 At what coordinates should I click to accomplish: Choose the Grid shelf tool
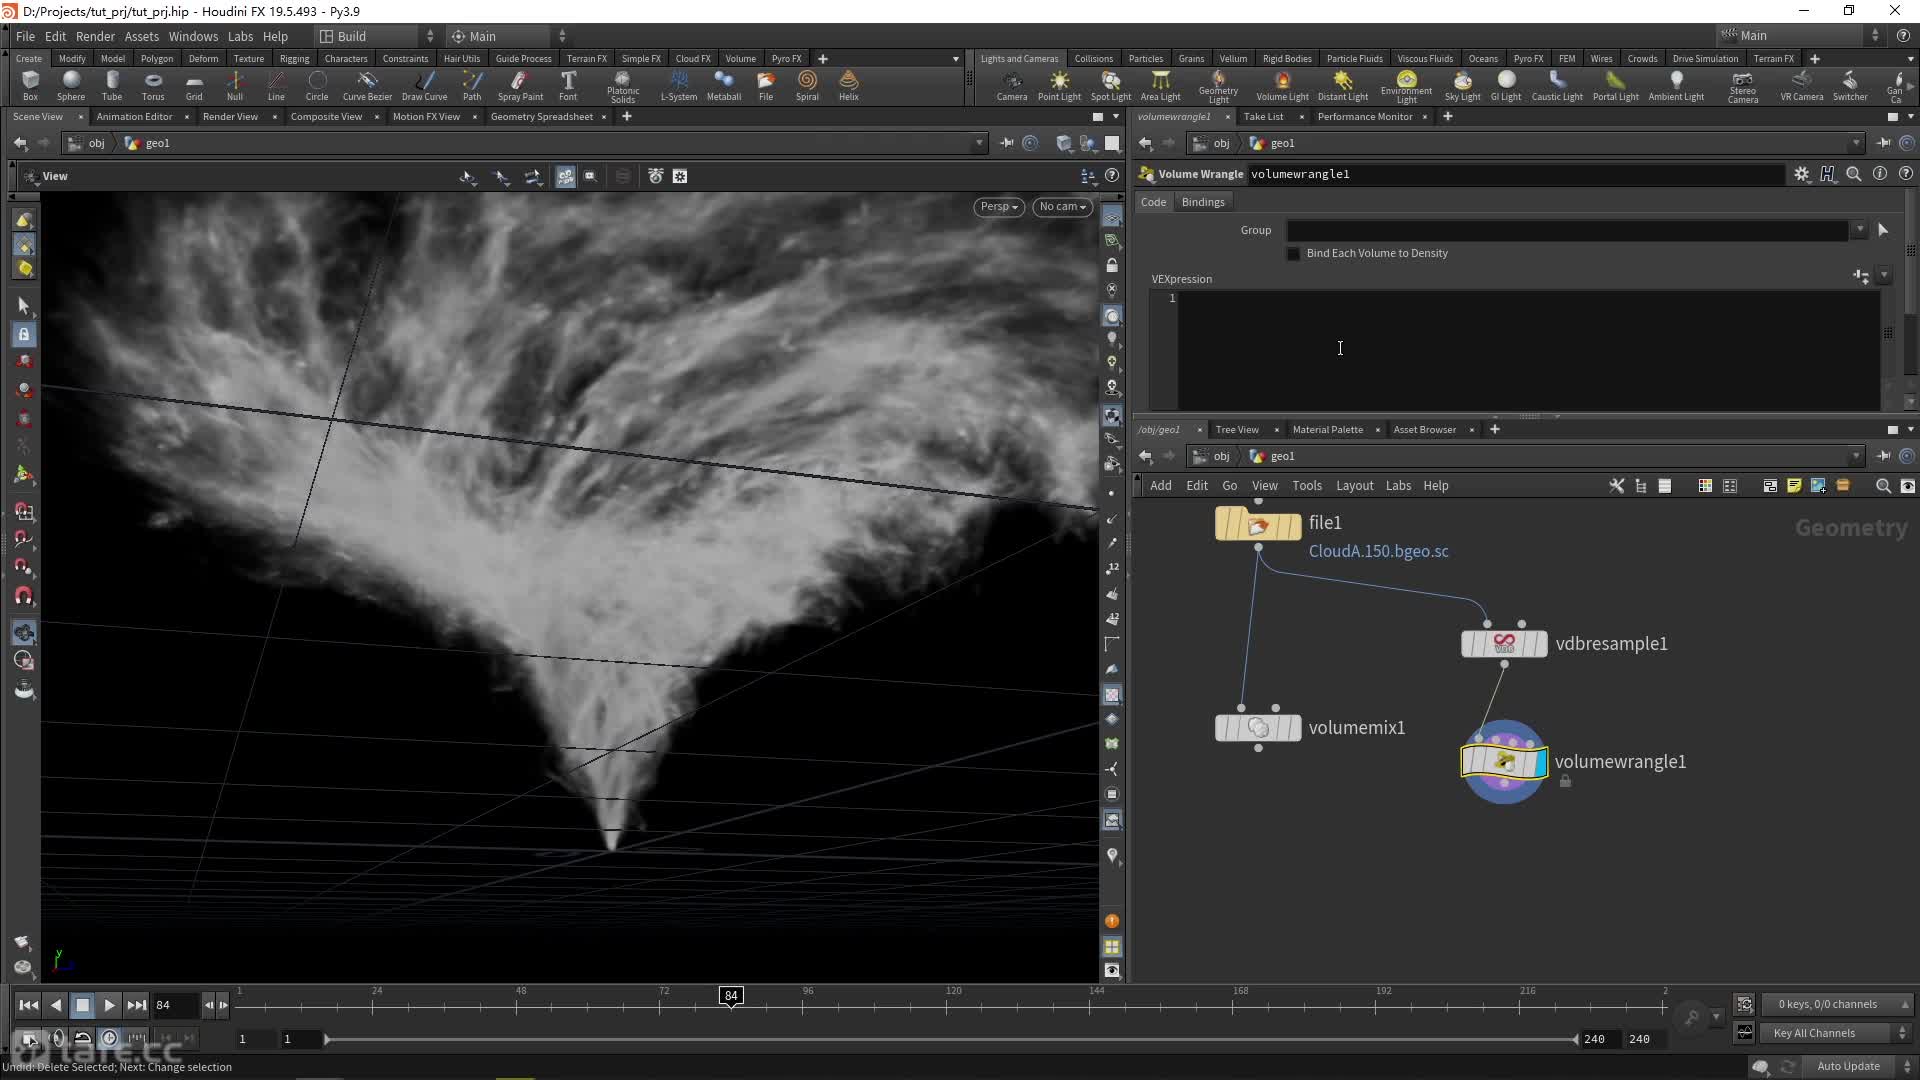tap(194, 85)
